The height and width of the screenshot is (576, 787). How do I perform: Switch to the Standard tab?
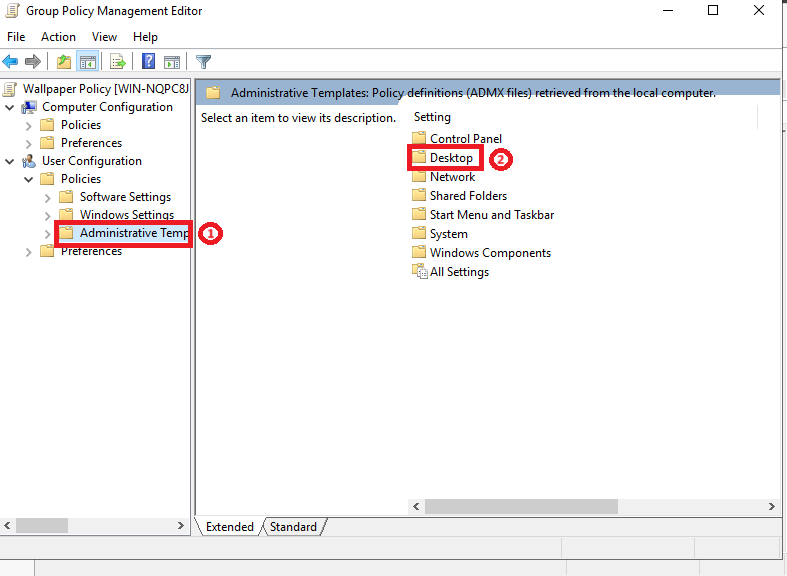[x=294, y=527]
